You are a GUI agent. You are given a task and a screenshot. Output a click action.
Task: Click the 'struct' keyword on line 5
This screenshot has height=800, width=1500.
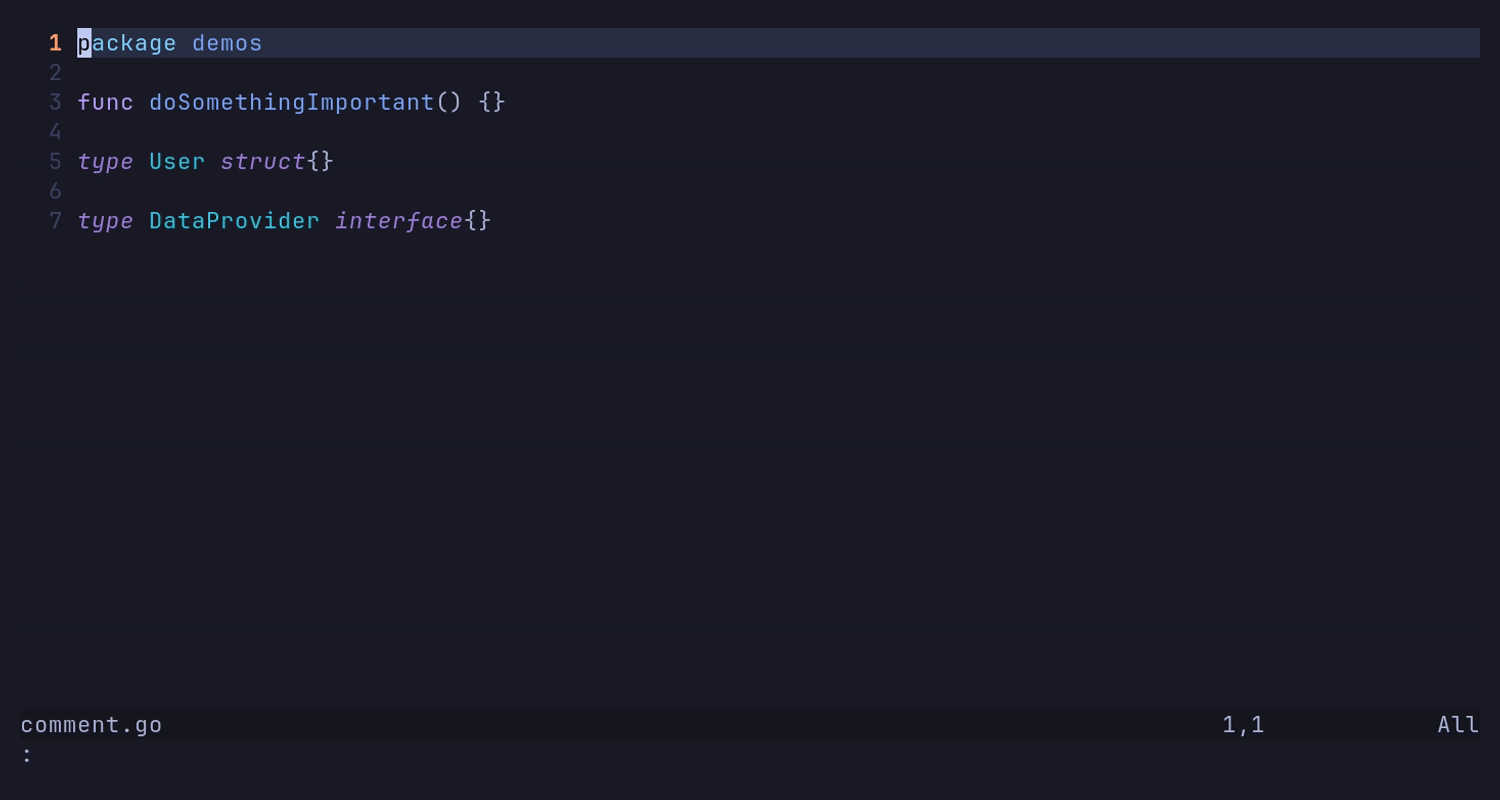[263, 161]
